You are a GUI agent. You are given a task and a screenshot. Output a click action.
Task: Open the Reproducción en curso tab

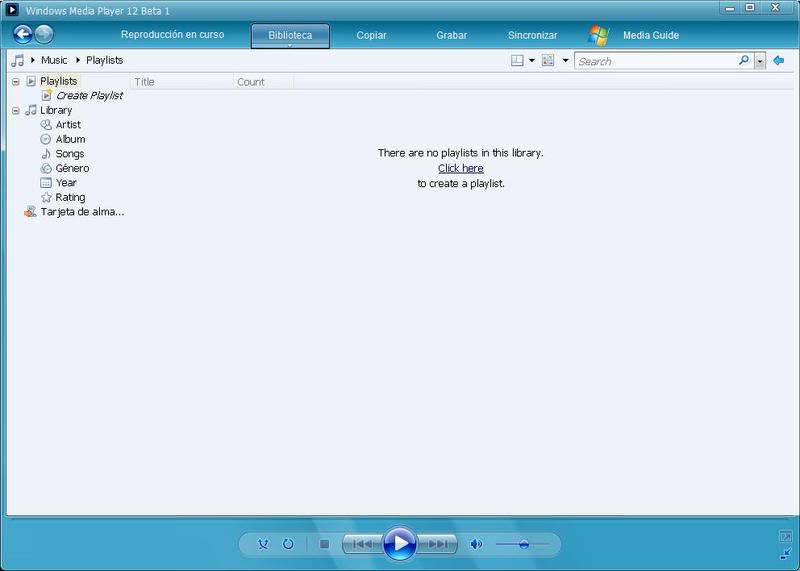tap(172, 35)
